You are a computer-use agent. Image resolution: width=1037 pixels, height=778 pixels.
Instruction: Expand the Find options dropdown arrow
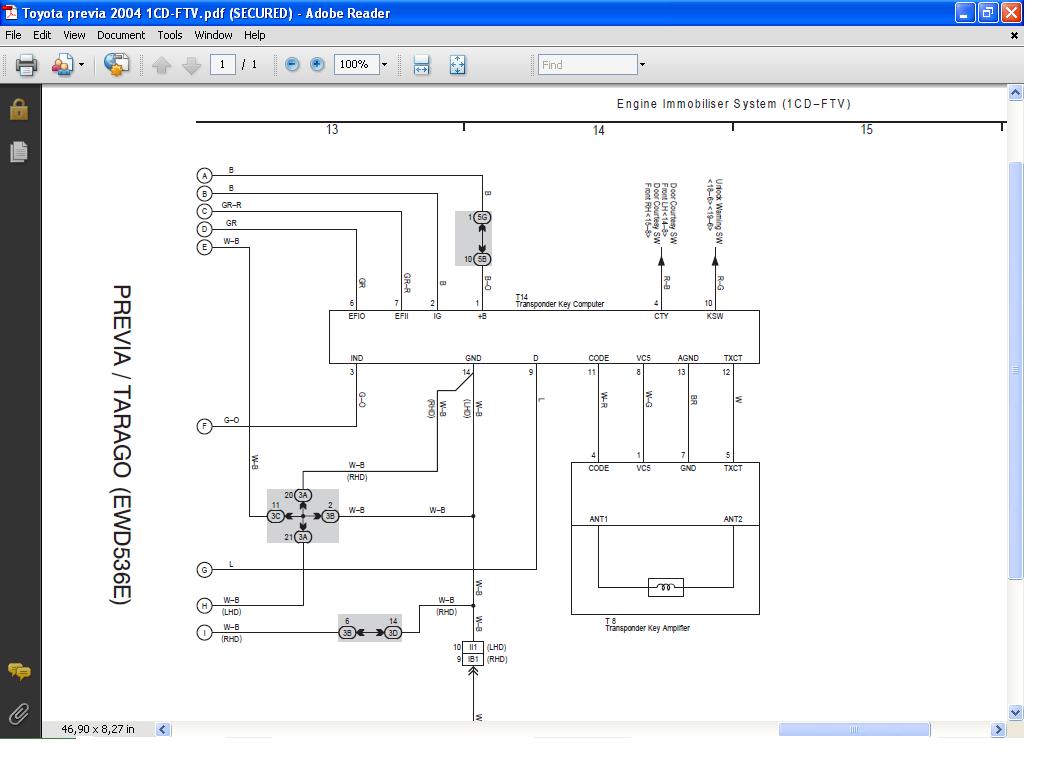(642, 65)
